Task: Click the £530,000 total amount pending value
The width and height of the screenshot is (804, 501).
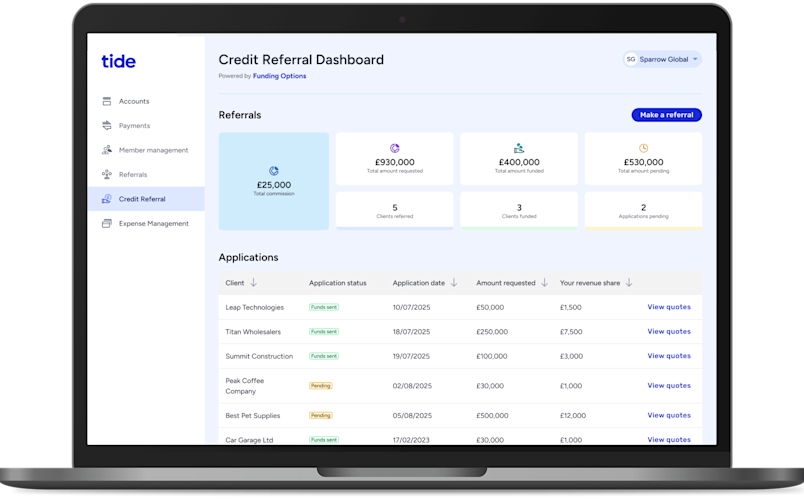Action: (644, 162)
